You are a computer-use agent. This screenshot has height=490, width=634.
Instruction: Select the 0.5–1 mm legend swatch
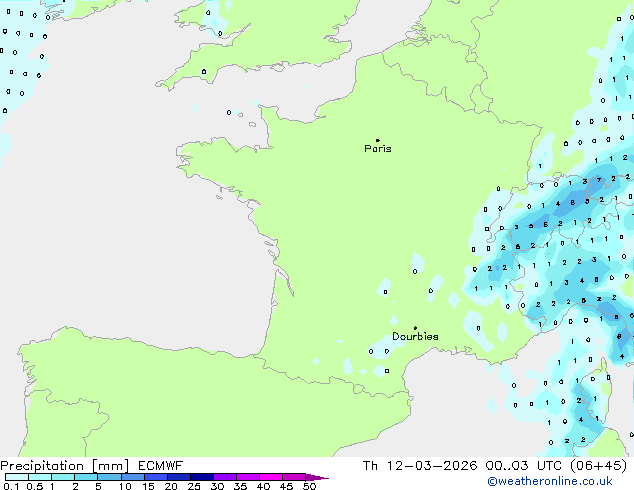40,477
